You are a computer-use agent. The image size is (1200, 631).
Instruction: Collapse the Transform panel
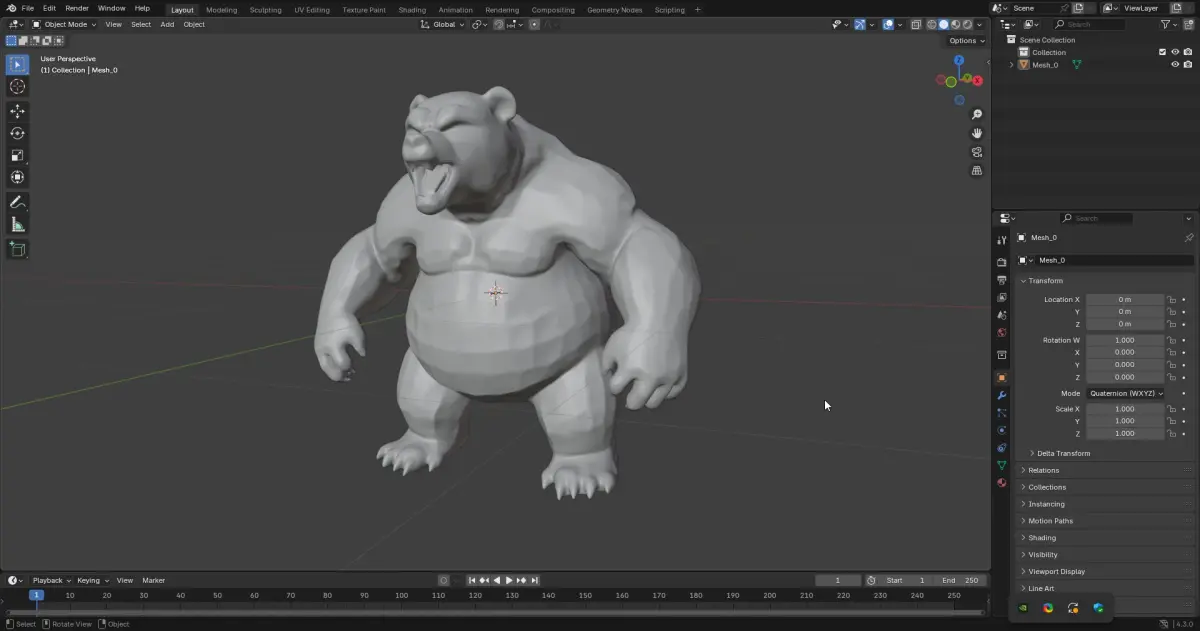(x=1045, y=281)
